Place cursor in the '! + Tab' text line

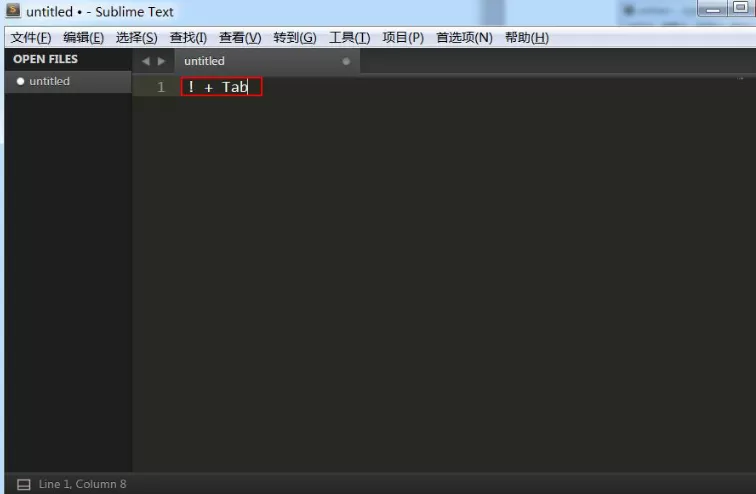click(x=218, y=87)
